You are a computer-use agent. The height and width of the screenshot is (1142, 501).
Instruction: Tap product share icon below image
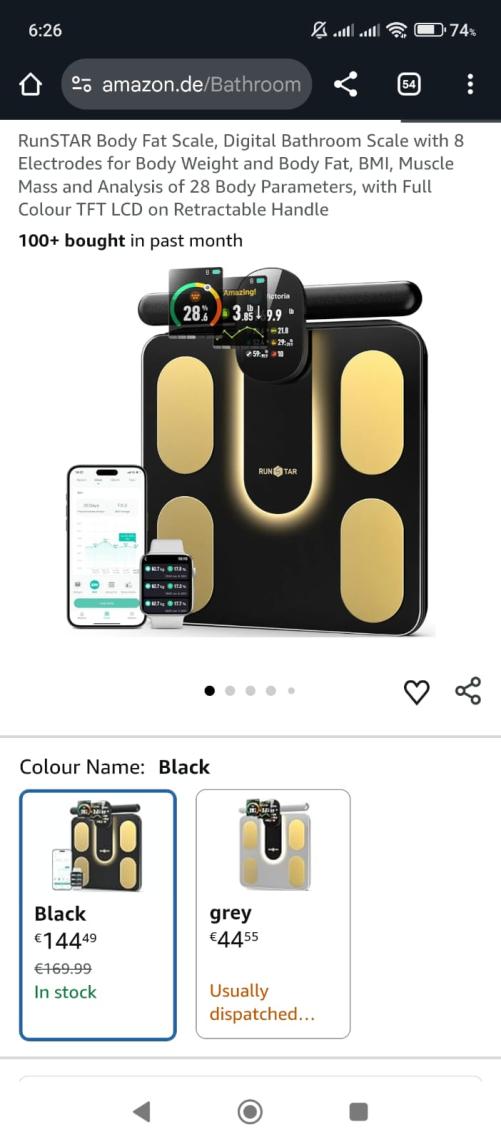468,690
